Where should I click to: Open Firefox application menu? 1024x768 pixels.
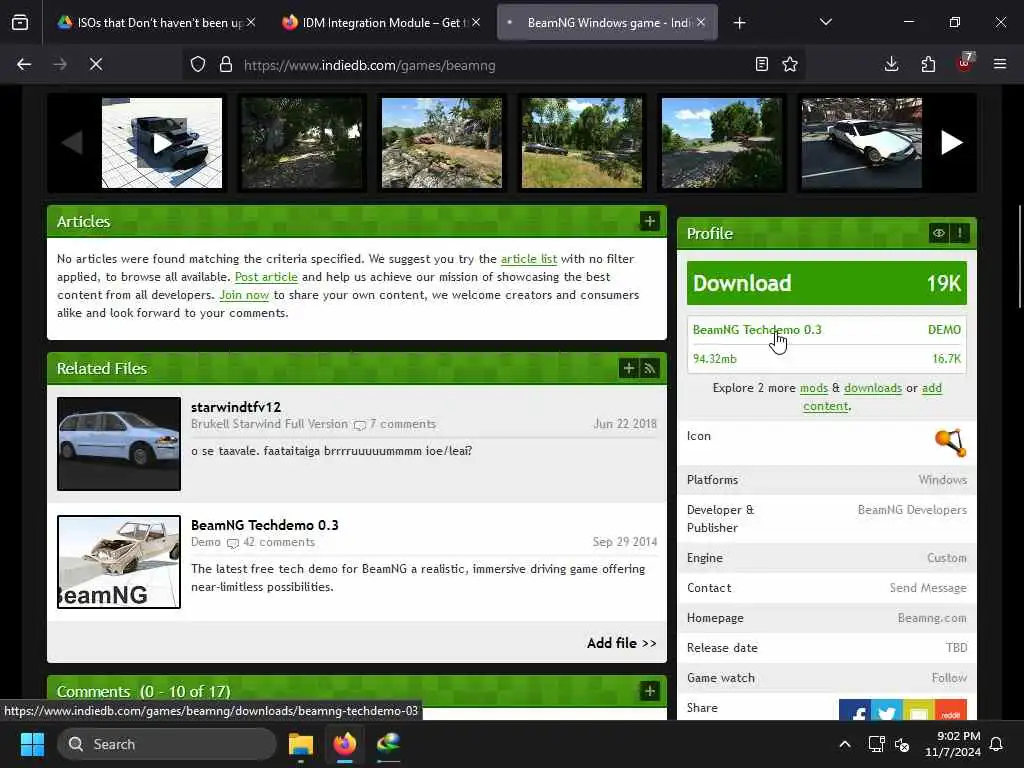pos(1000,64)
